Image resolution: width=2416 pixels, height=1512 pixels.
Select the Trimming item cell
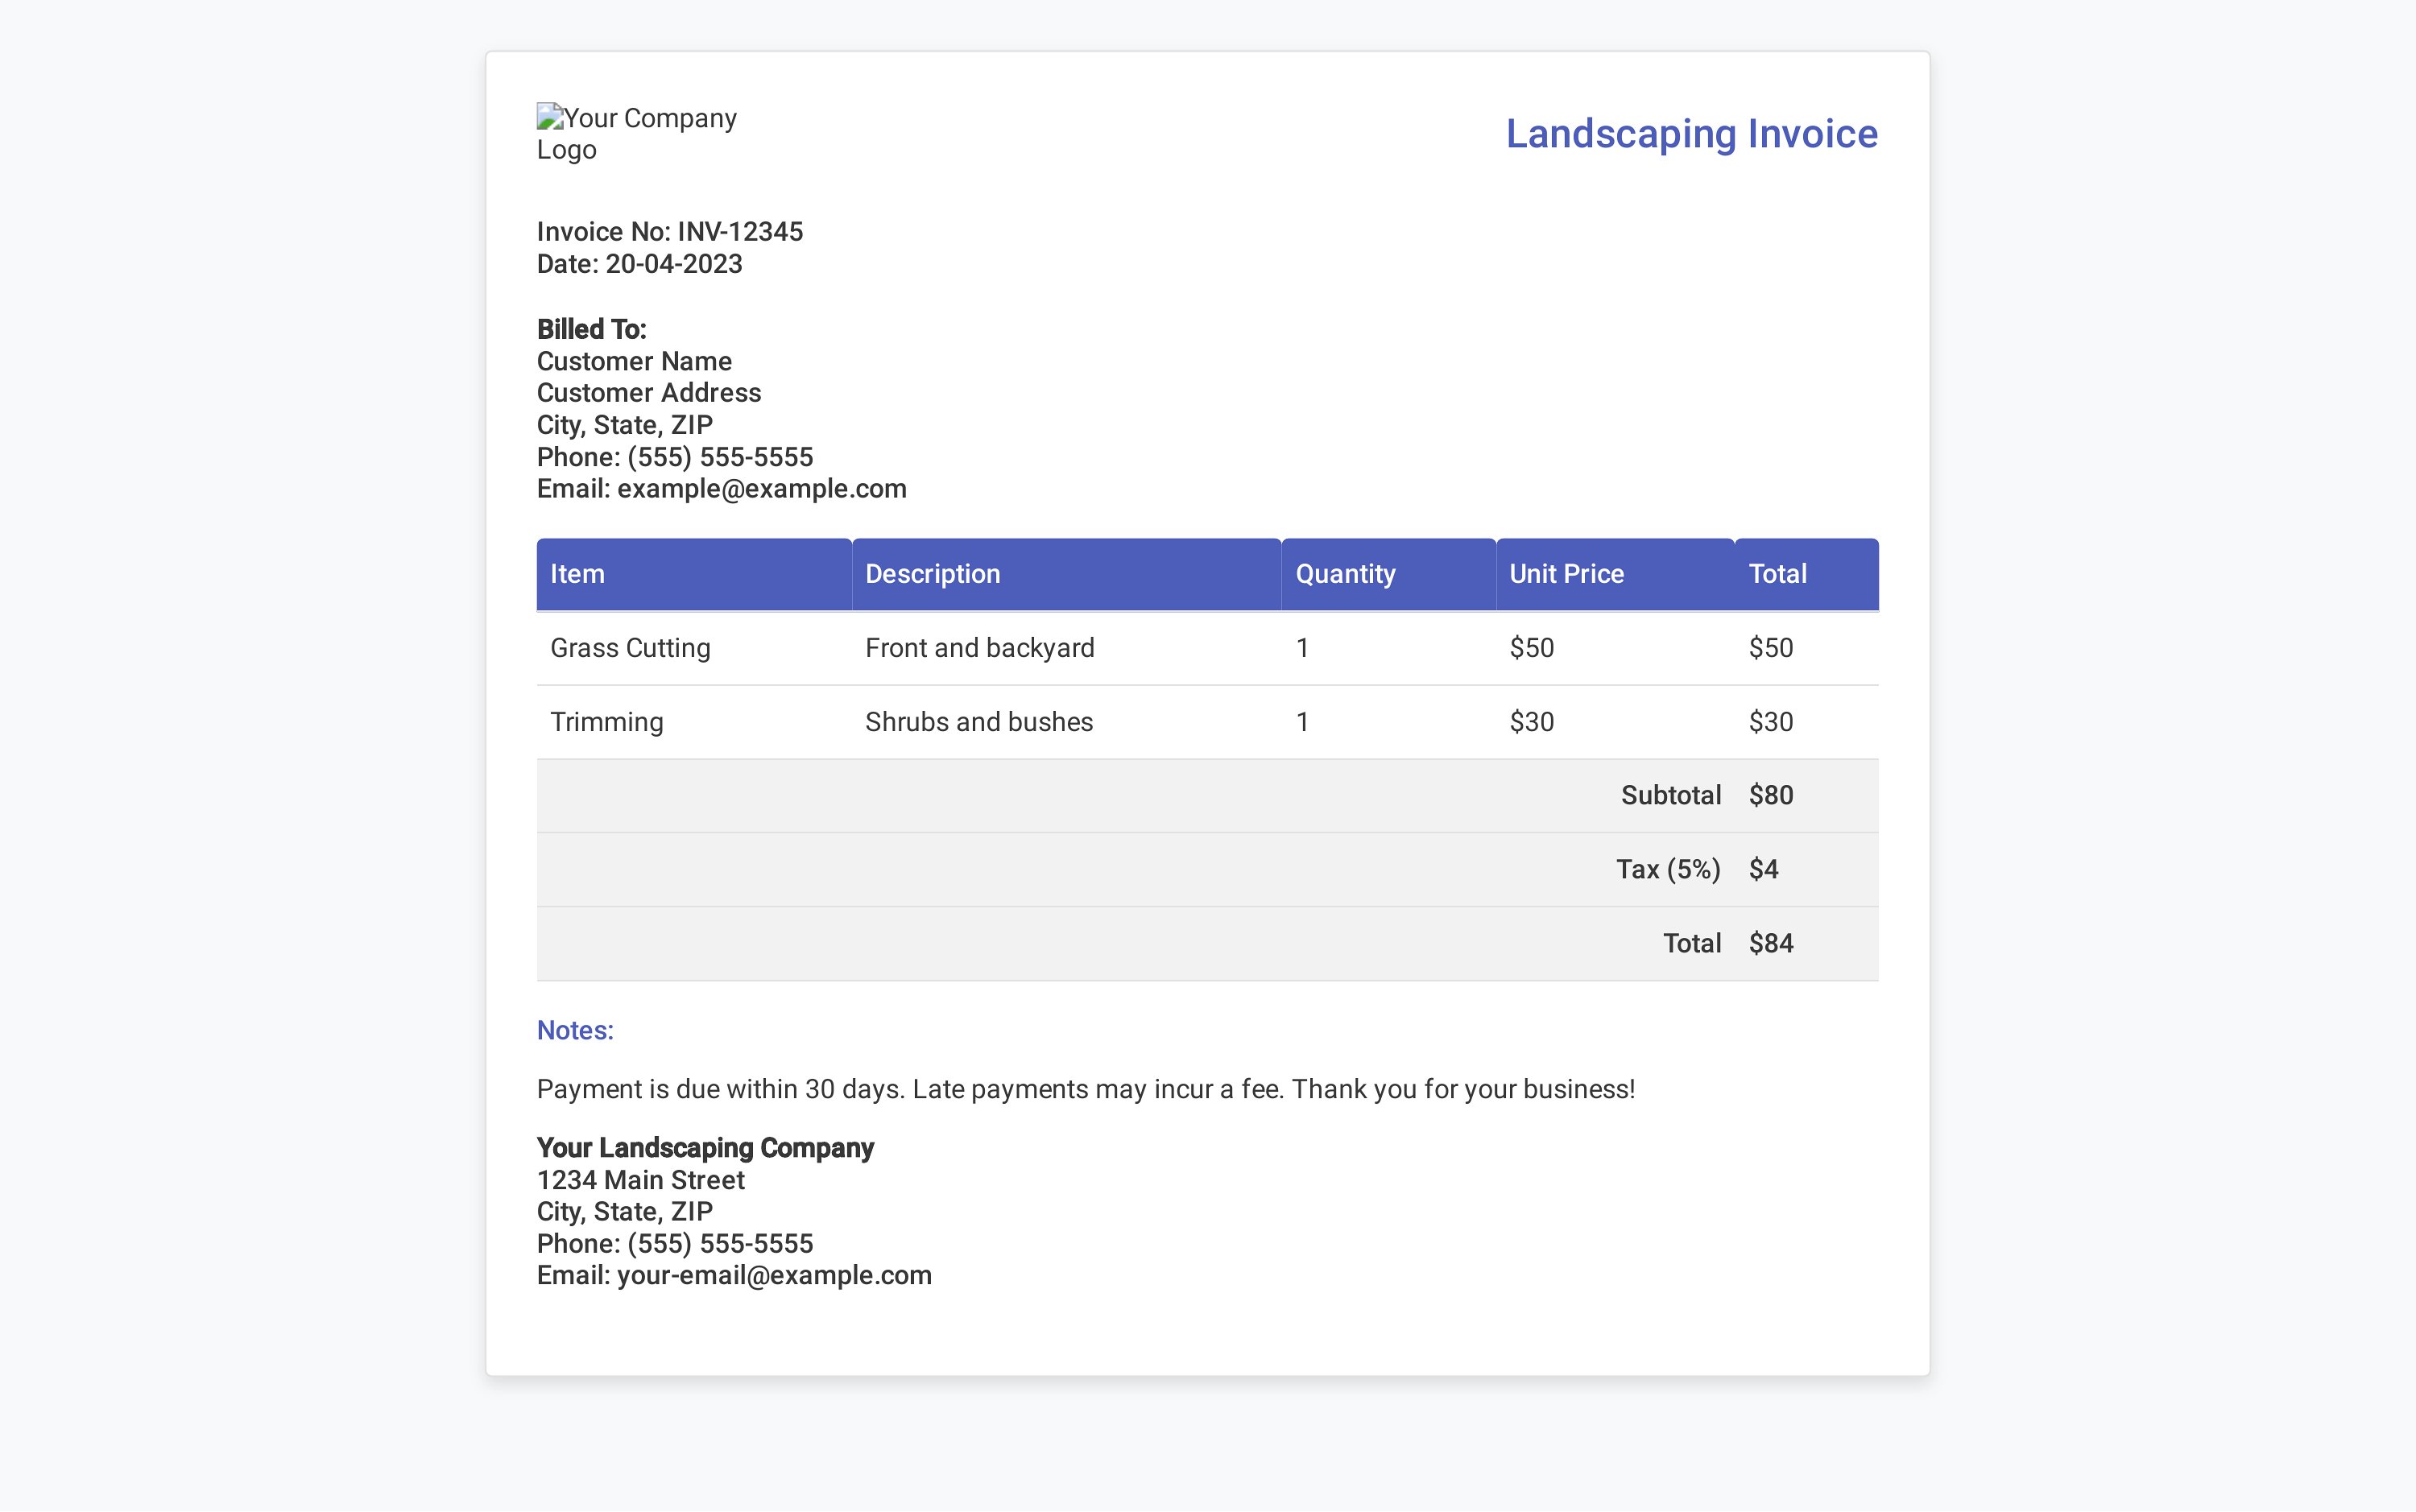coord(694,722)
